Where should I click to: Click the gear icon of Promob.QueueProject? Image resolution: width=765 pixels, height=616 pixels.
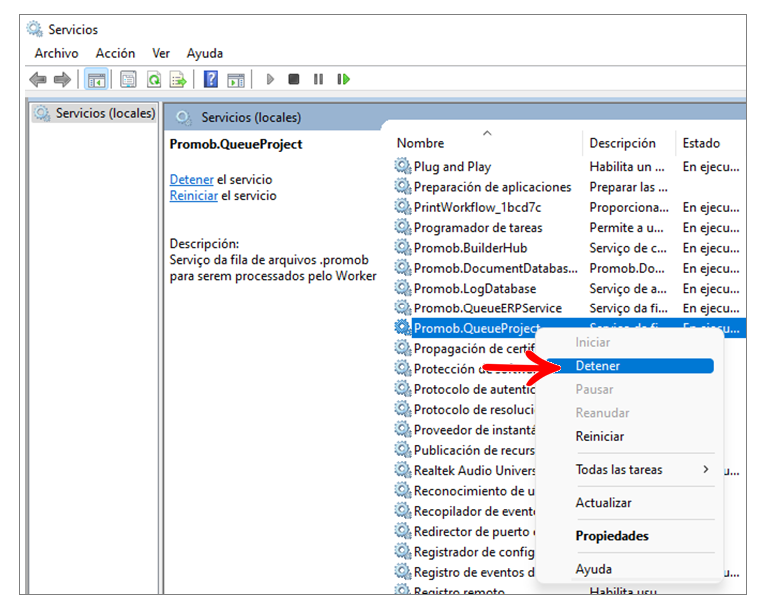click(x=403, y=328)
